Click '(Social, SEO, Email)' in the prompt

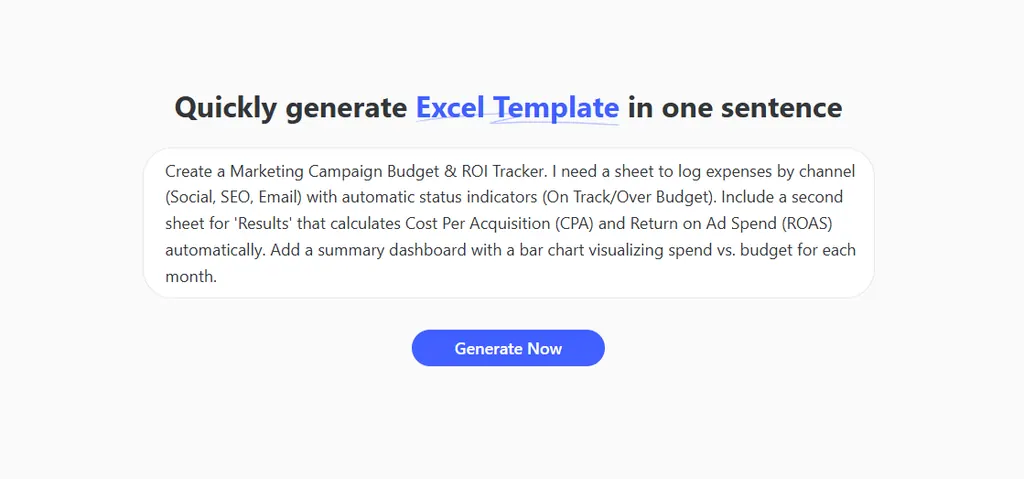click(x=234, y=197)
